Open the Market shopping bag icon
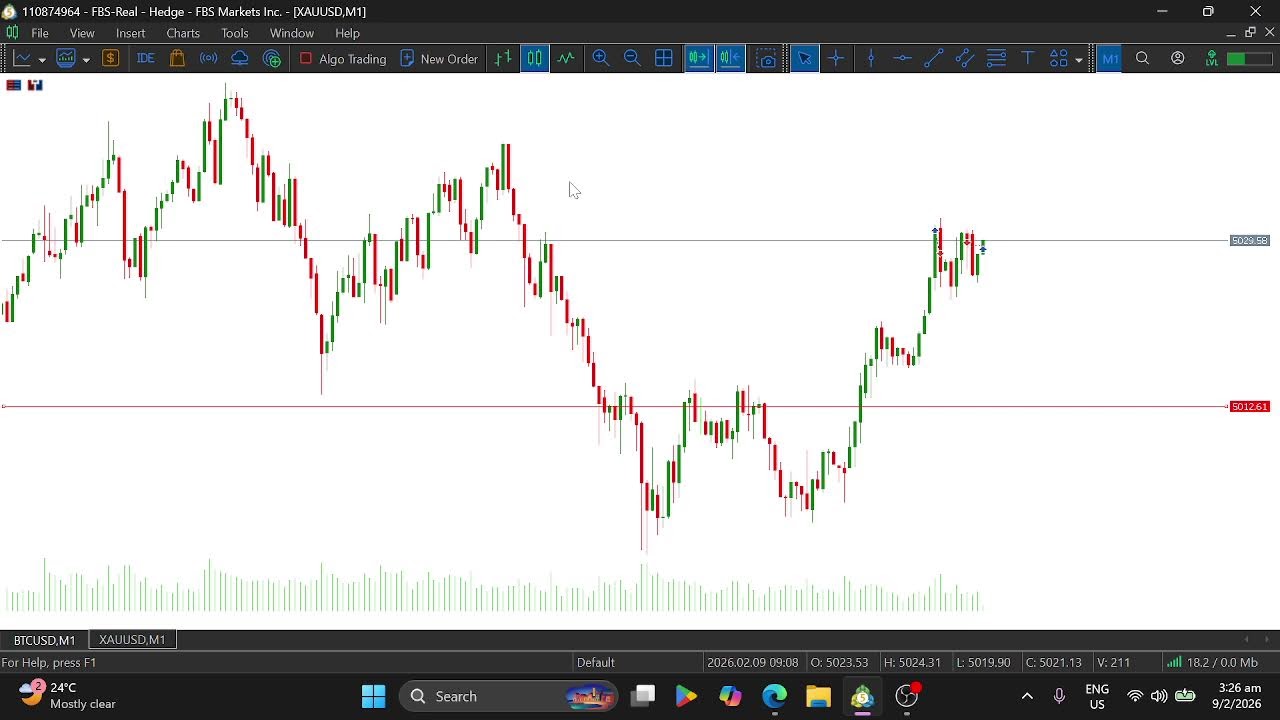1280x720 pixels. coord(177,59)
